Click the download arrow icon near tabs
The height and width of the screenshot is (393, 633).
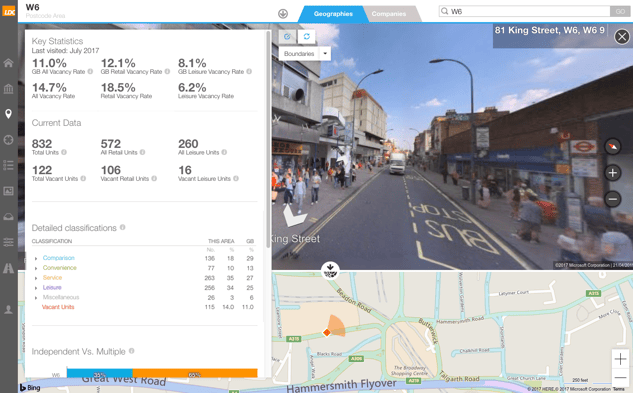(283, 14)
